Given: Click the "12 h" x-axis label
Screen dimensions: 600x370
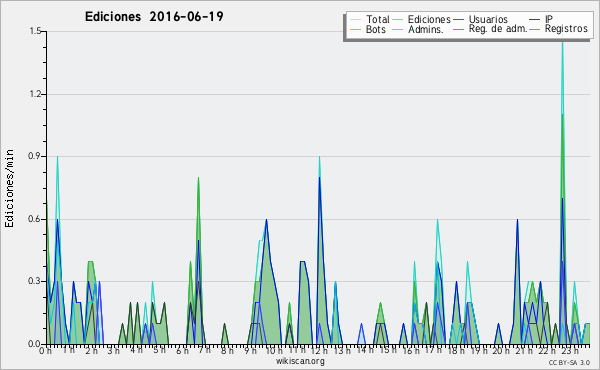Looking at the screenshot, I should (x=319, y=350).
